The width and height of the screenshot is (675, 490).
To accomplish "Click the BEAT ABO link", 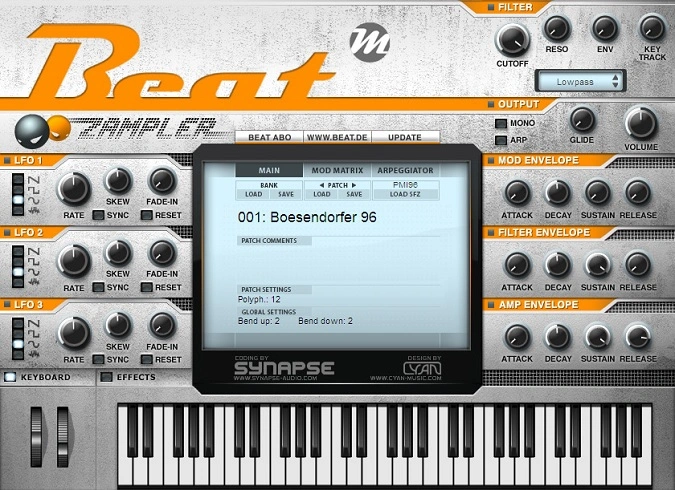I will click(269, 137).
